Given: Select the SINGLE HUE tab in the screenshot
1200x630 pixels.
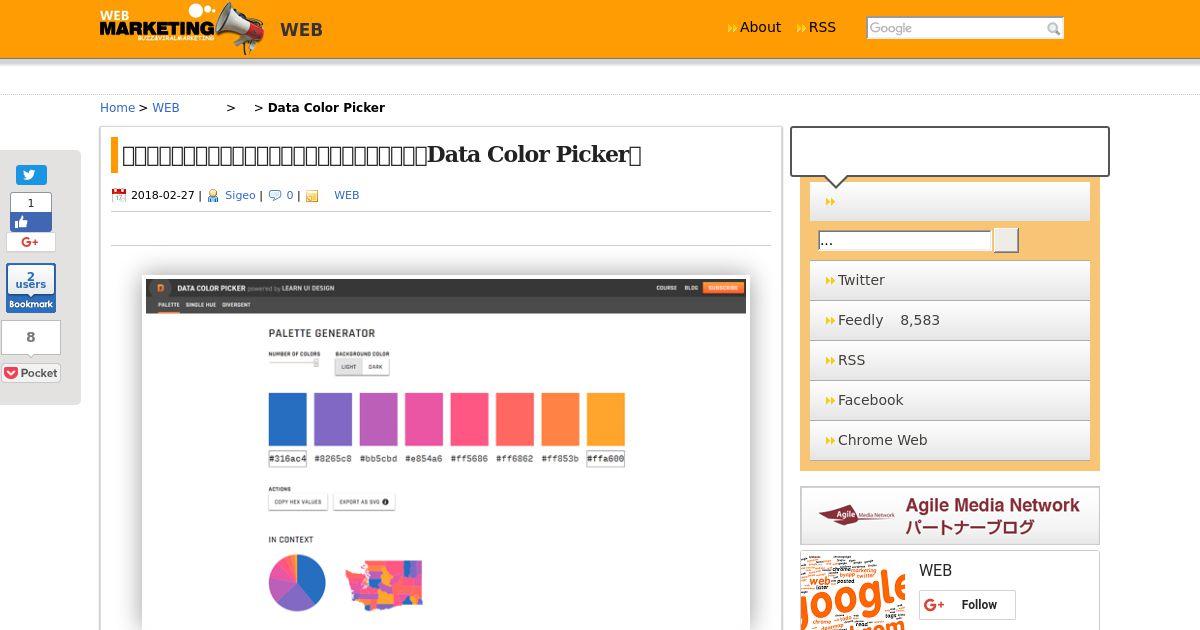Looking at the screenshot, I should [201, 304].
